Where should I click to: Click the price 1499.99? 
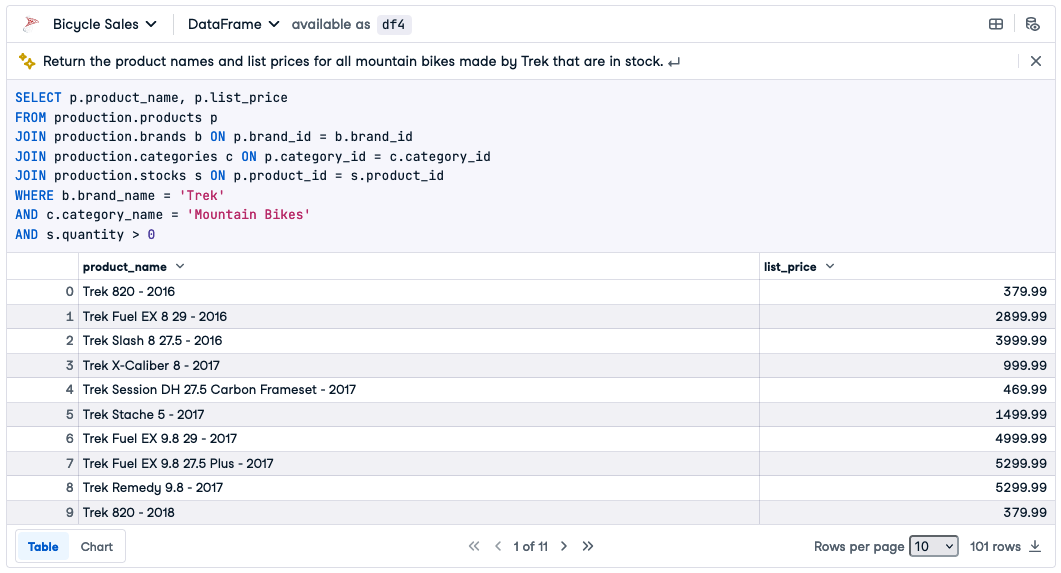point(1020,414)
